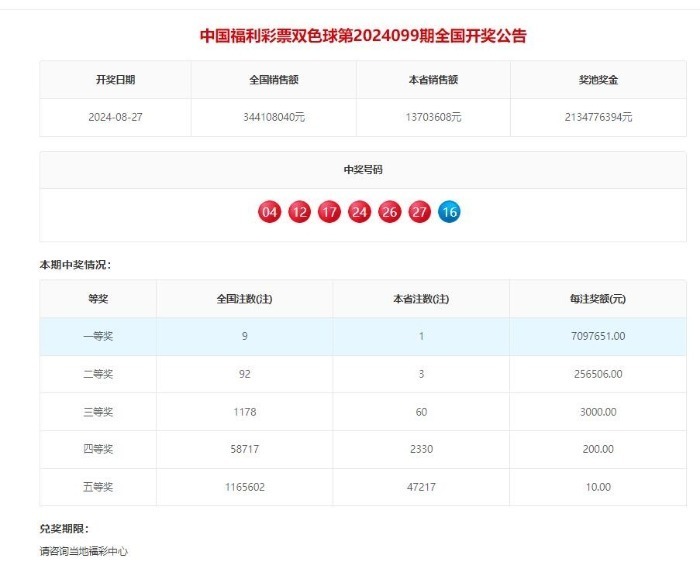Select the provincial sales value 13703608元
This screenshot has width=700, height=565.
point(433,117)
